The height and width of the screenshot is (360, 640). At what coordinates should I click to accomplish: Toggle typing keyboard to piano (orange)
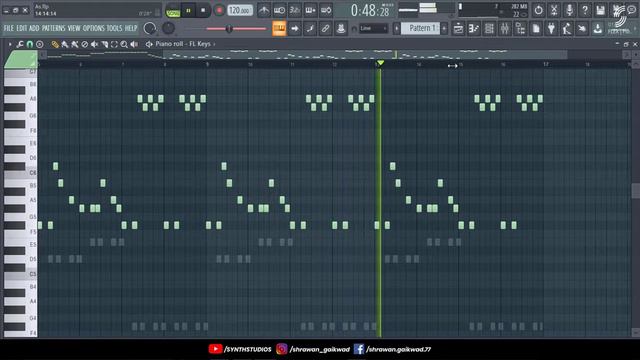point(279,29)
